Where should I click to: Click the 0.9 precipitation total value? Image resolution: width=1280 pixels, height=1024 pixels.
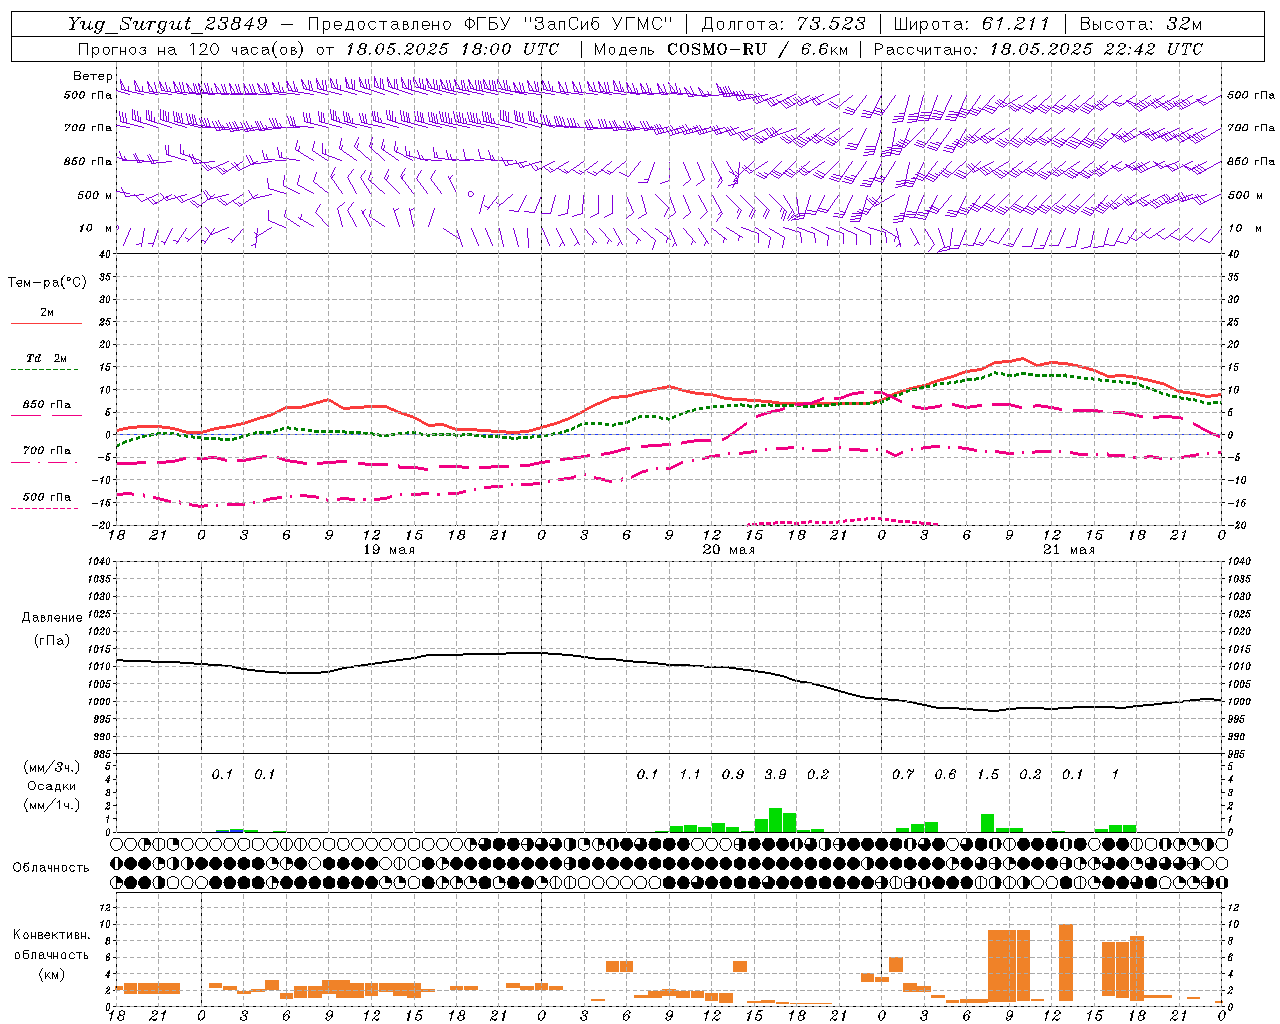point(733,774)
